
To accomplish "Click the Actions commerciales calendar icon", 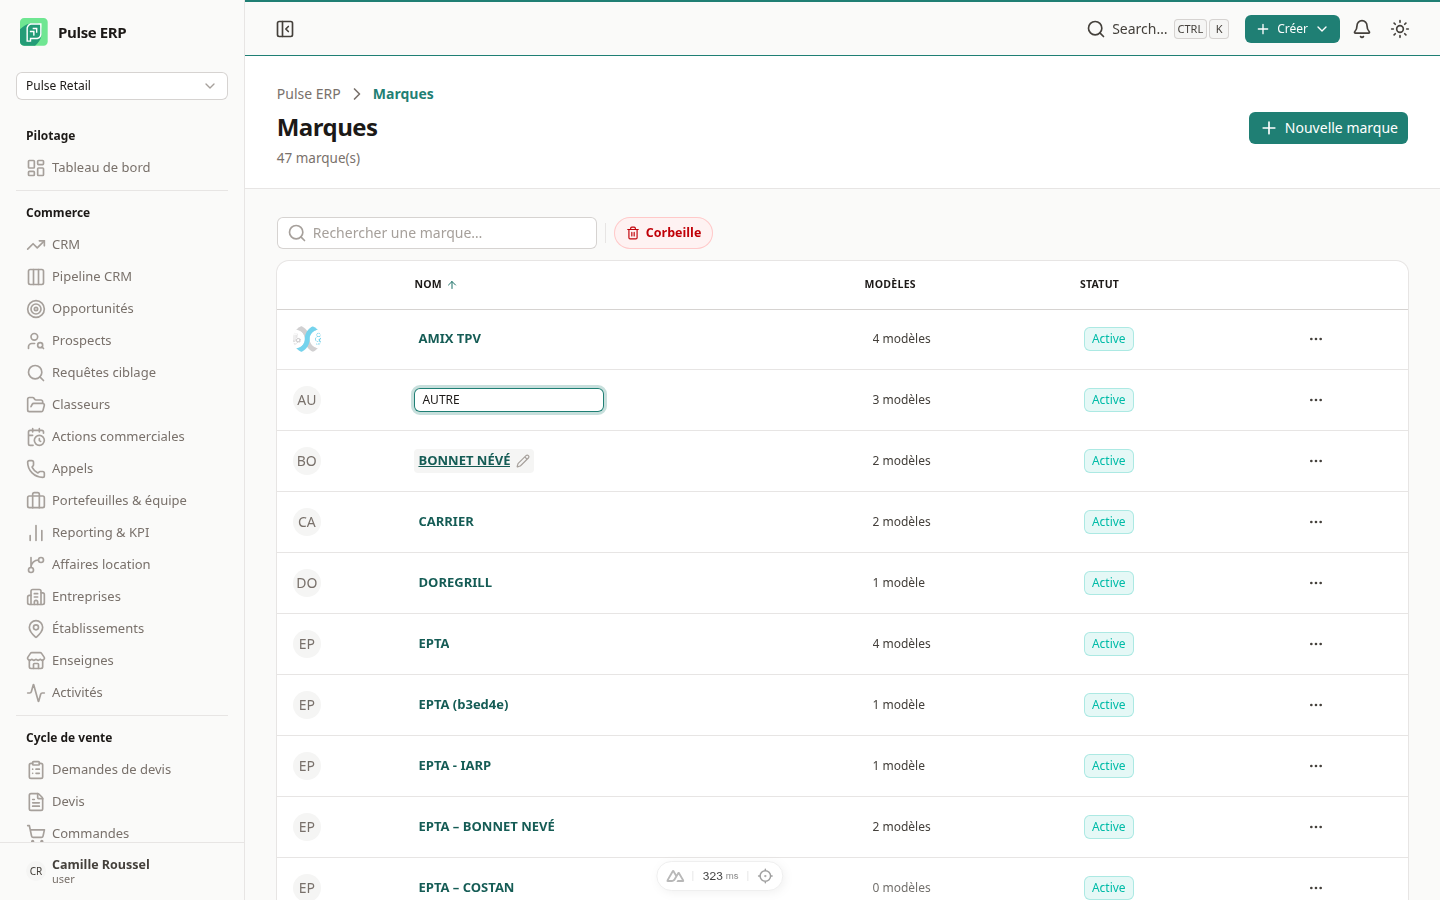I will click(x=36, y=437).
